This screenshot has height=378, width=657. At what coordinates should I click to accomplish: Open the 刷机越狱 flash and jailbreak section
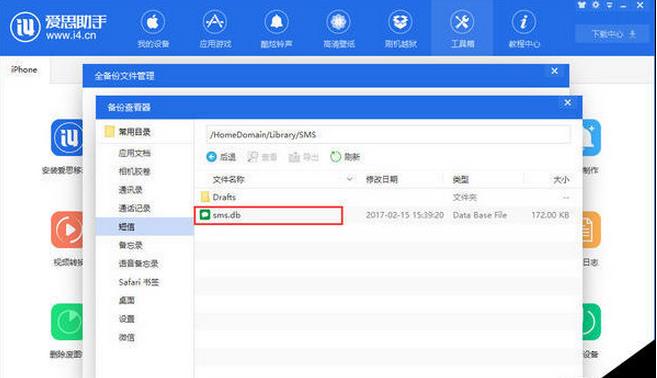click(x=401, y=28)
